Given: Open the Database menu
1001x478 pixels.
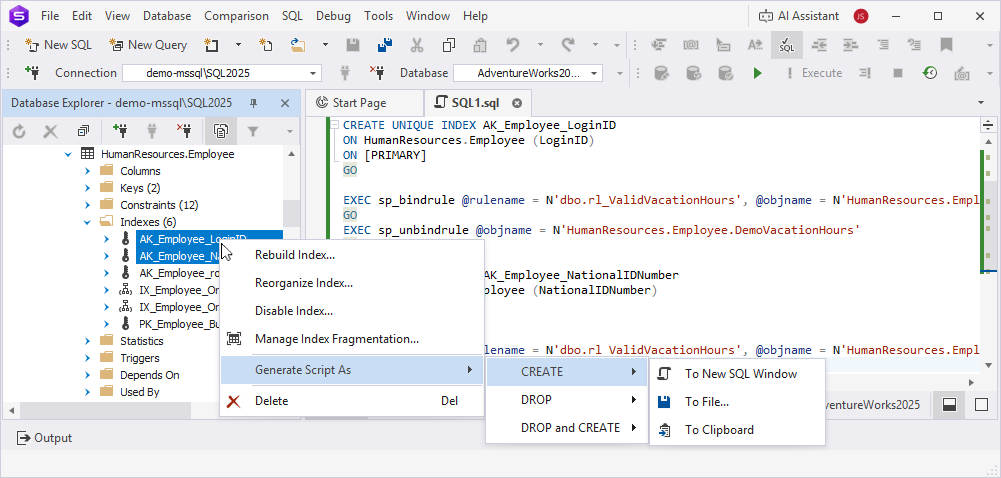Looking at the screenshot, I should [x=167, y=16].
